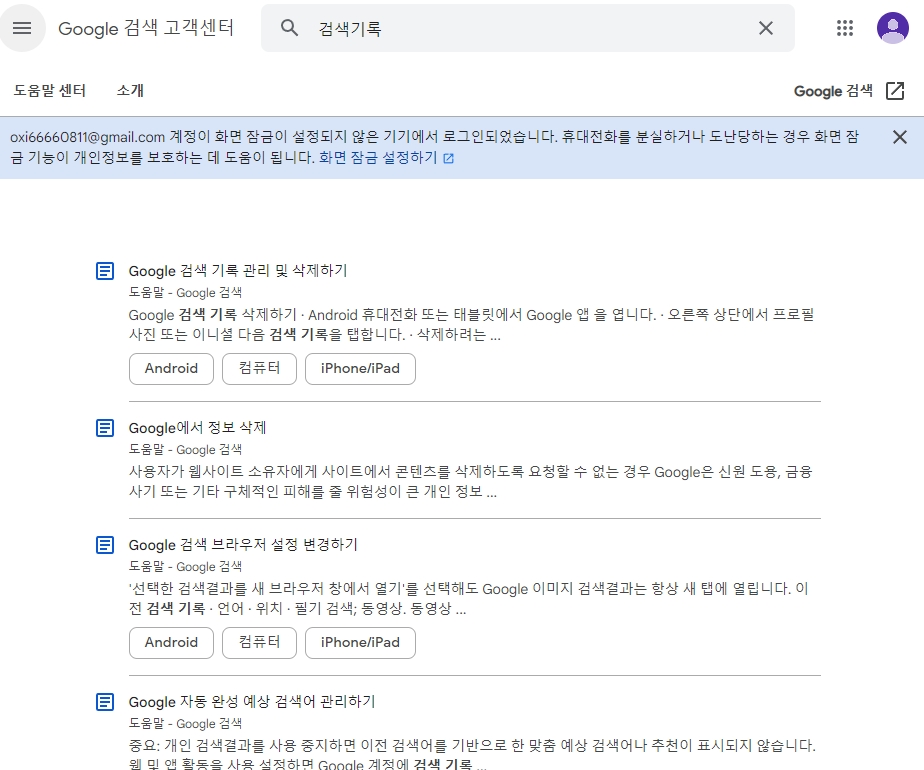Image resolution: width=924 pixels, height=770 pixels.
Task: Click document icon beside 브라우저 설정 변경하기 article
Action: pyautogui.click(x=105, y=545)
